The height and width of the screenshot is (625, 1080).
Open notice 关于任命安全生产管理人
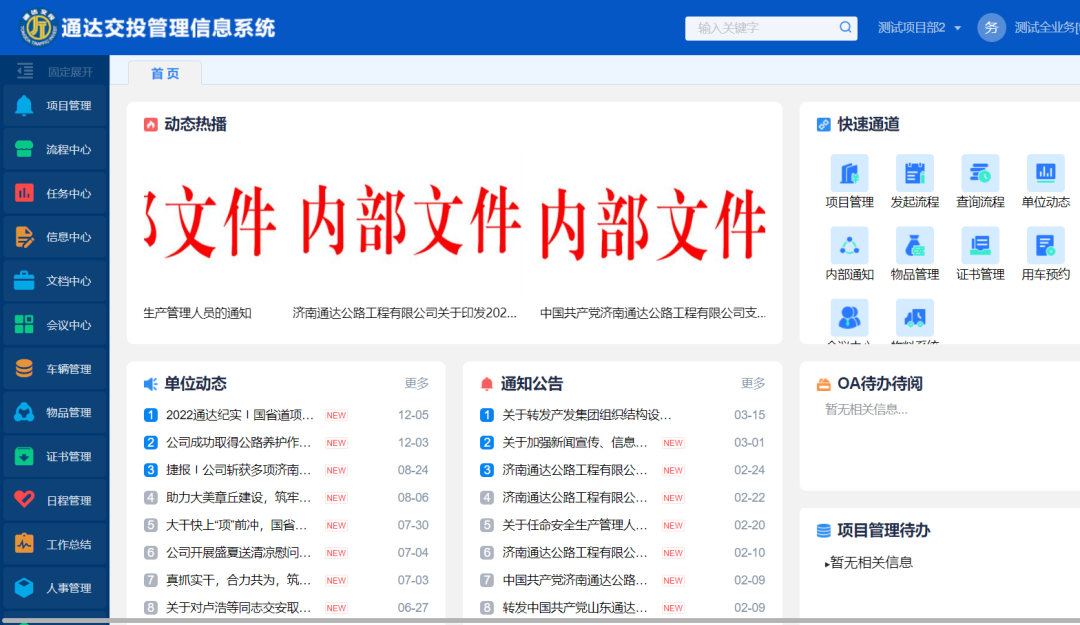[574, 525]
